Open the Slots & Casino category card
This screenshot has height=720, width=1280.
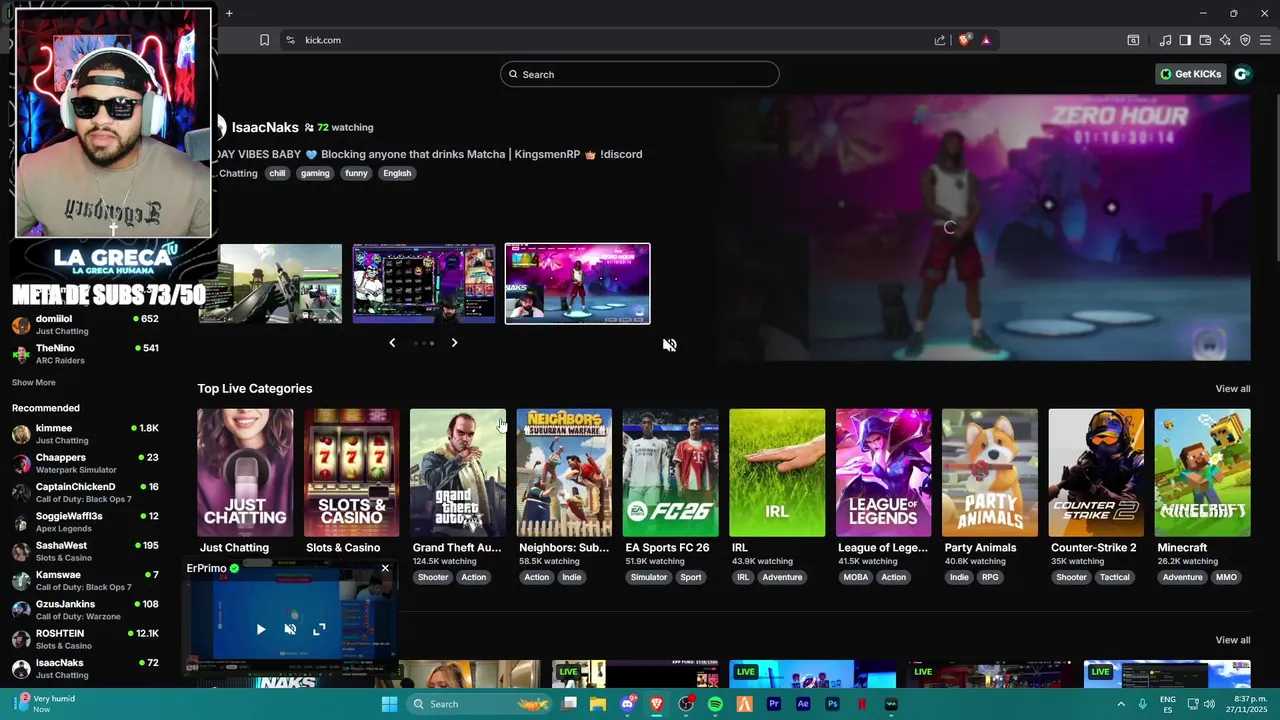tap(351, 473)
